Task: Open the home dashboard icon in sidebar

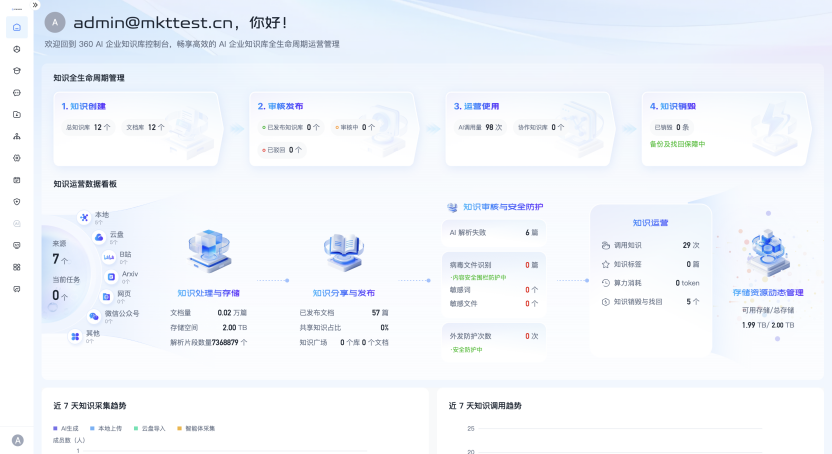Action: pyautogui.click(x=17, y=27)
